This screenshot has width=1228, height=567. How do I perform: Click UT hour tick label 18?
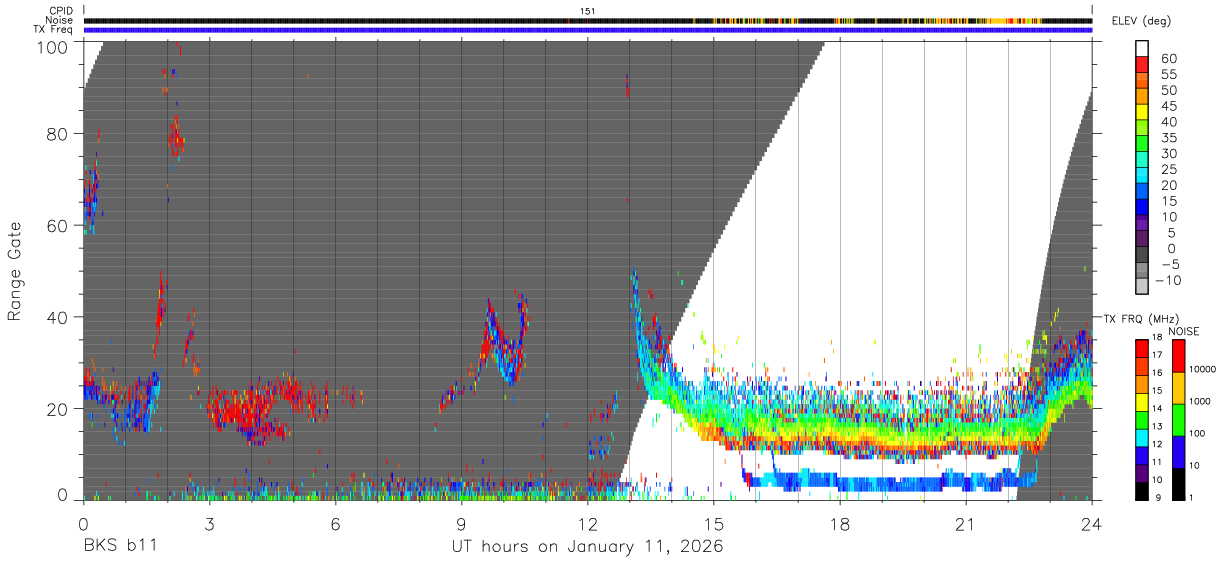click(839, 523)
